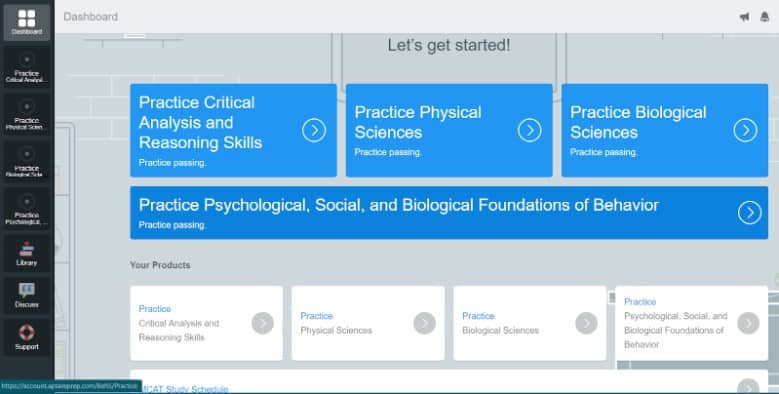Open the notifications bell icon

tap(765, 16)
